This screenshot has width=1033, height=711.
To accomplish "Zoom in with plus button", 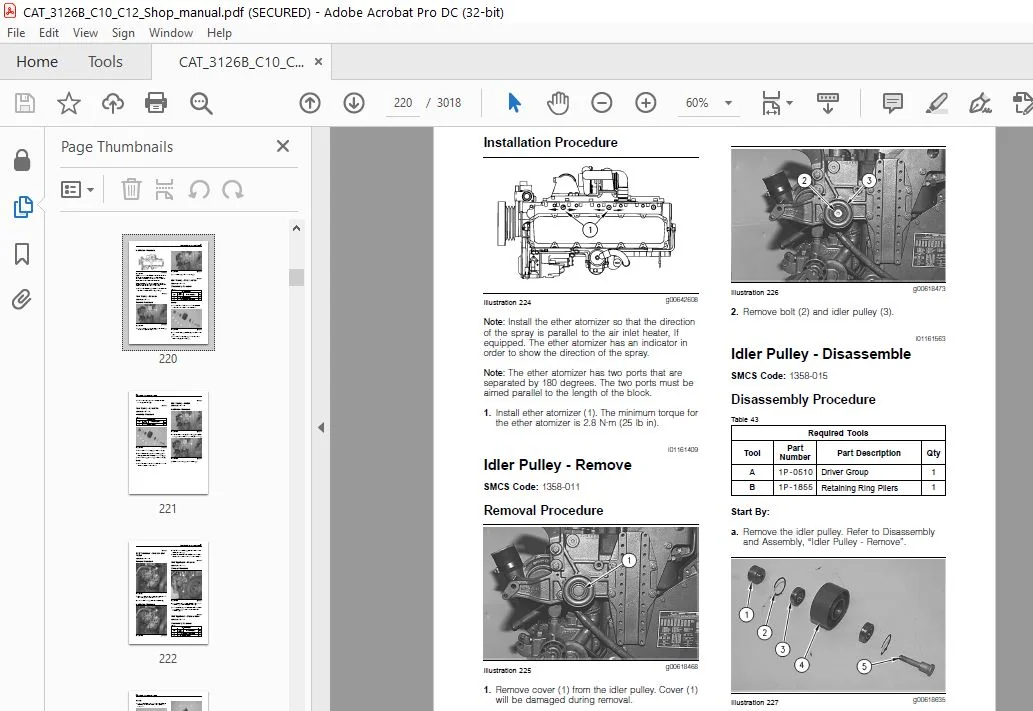I will [646, 103].
